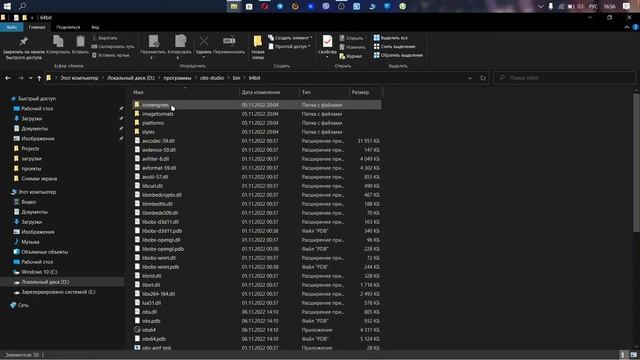Open the address bar history dropdown chevron
The width and height of the screenshot is (640, 360).
(x=470, y=78)
